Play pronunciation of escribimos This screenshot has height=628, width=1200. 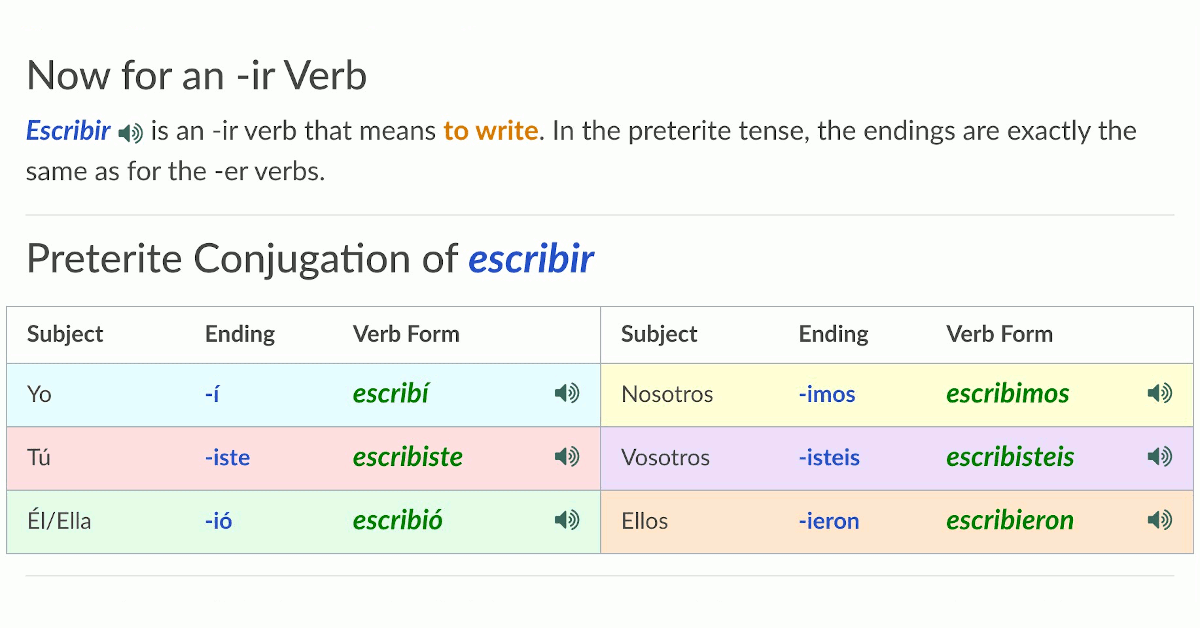[1161, 394]
